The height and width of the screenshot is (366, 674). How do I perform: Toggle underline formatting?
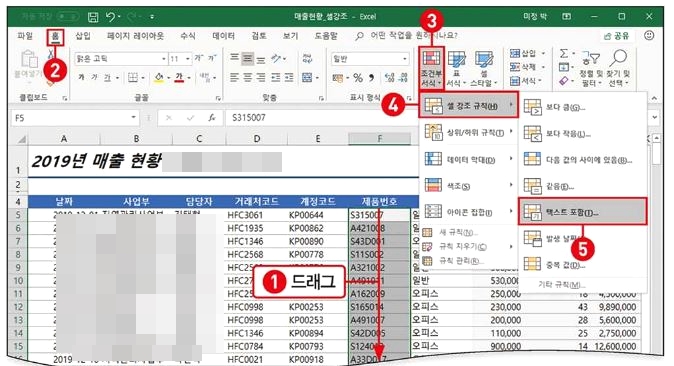click(107, 77)
